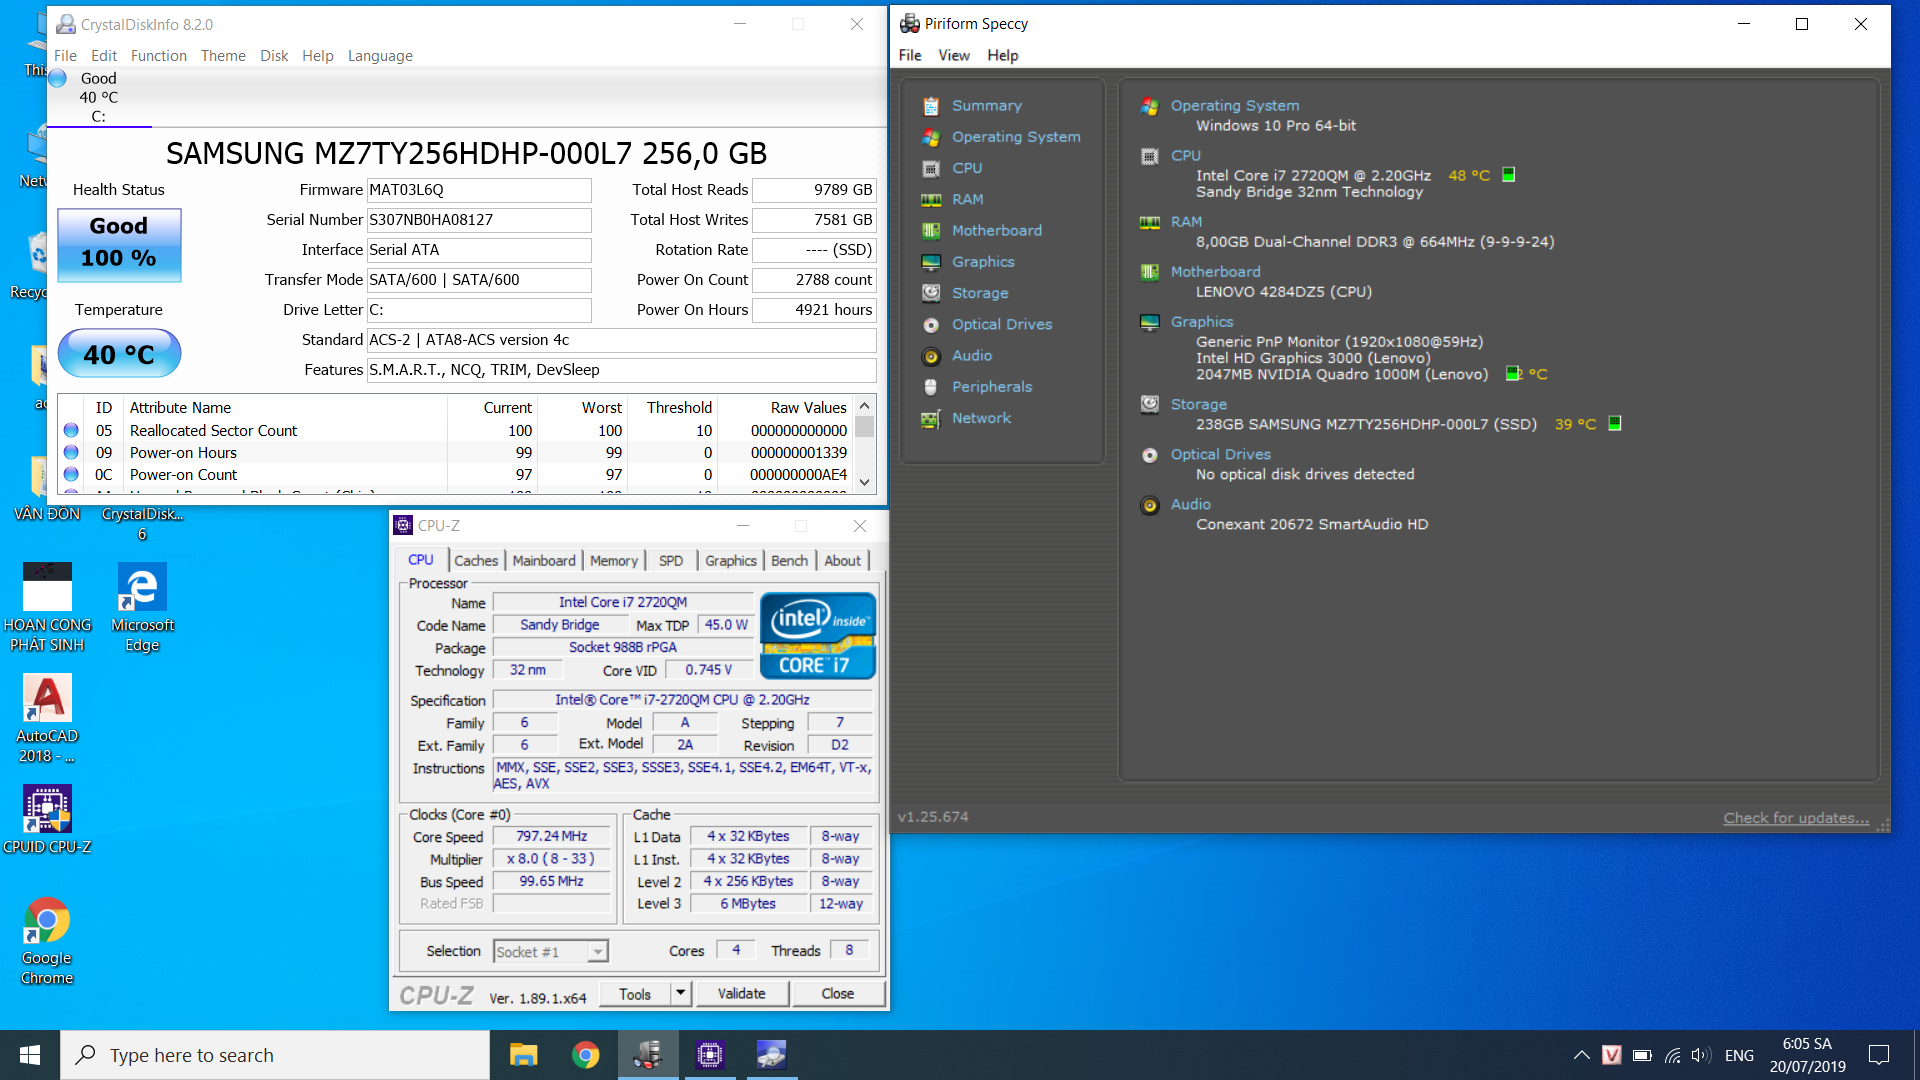Click the Check for updates link

(x=1795, y=817)
